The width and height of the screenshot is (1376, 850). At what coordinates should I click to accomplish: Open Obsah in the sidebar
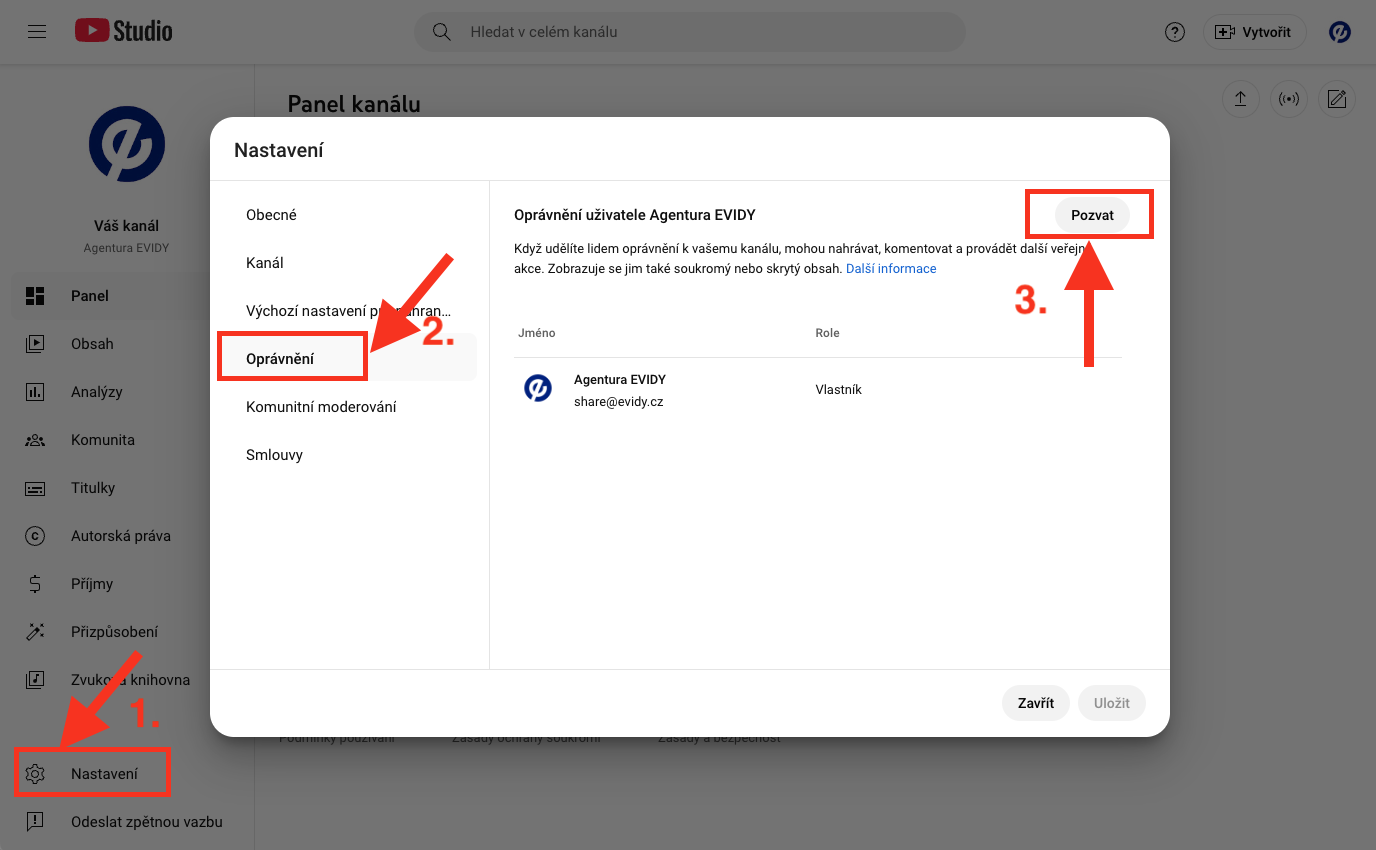[x=92, y=344]
